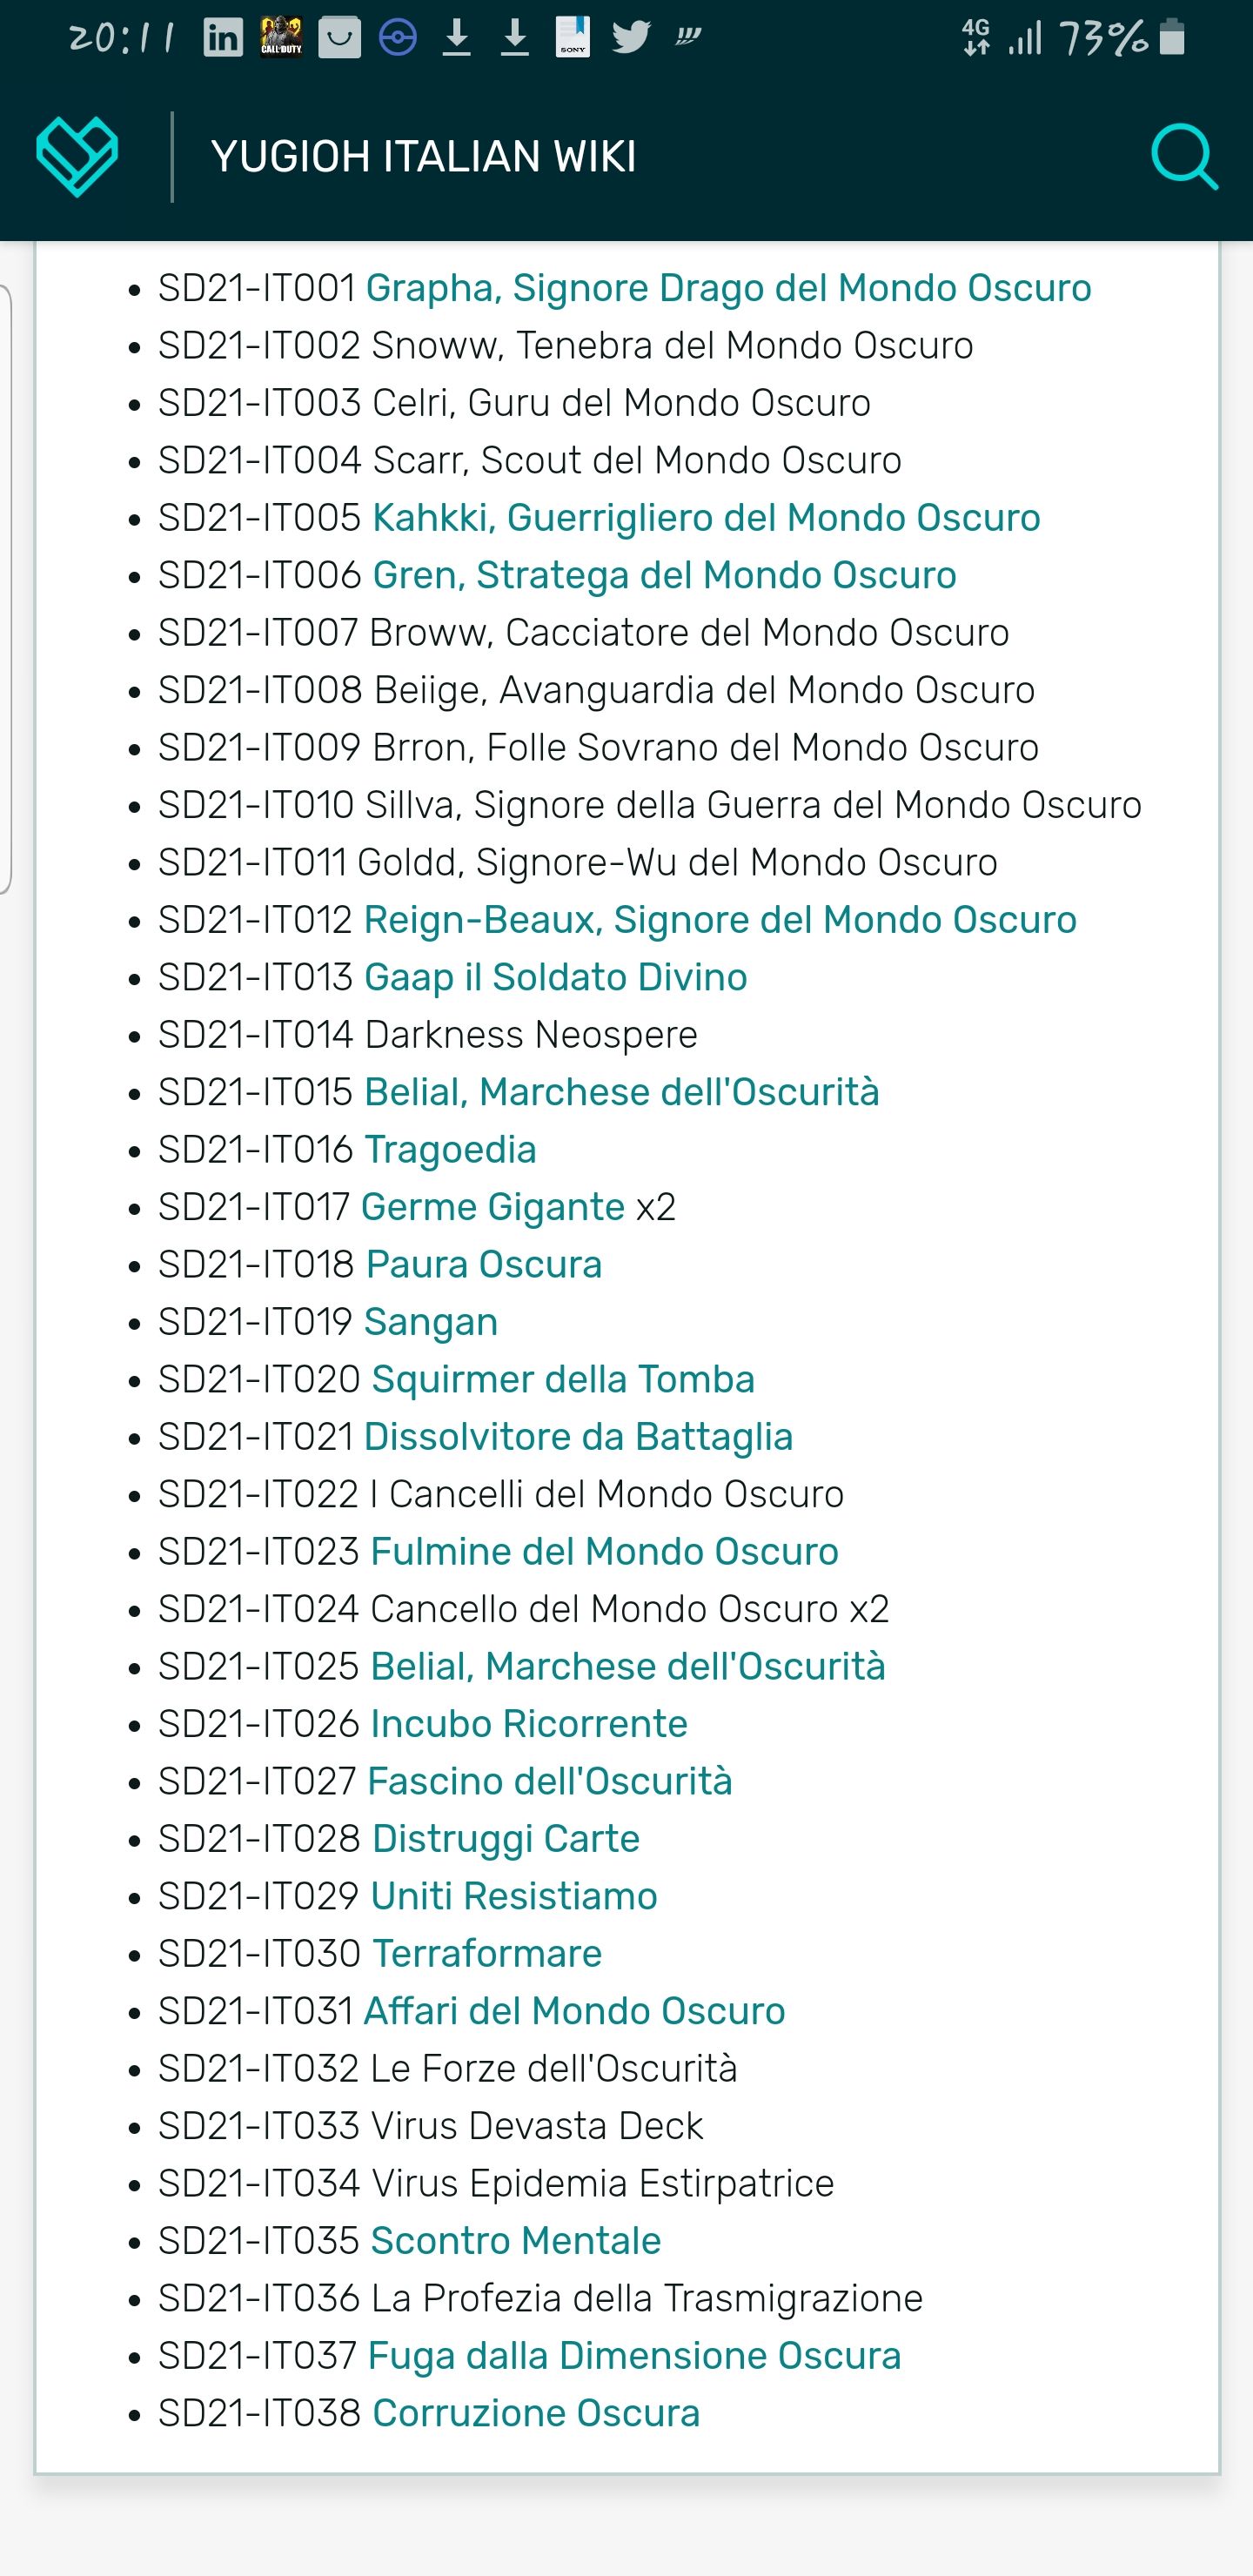Tap the LinkedIn notification icon in status bar

pos(223,38)
